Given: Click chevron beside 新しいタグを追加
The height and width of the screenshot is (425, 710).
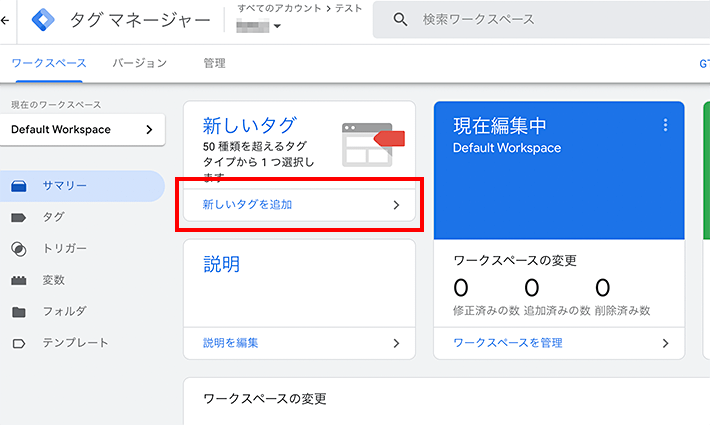Looking at the screenshot, I should pos(396,205).
